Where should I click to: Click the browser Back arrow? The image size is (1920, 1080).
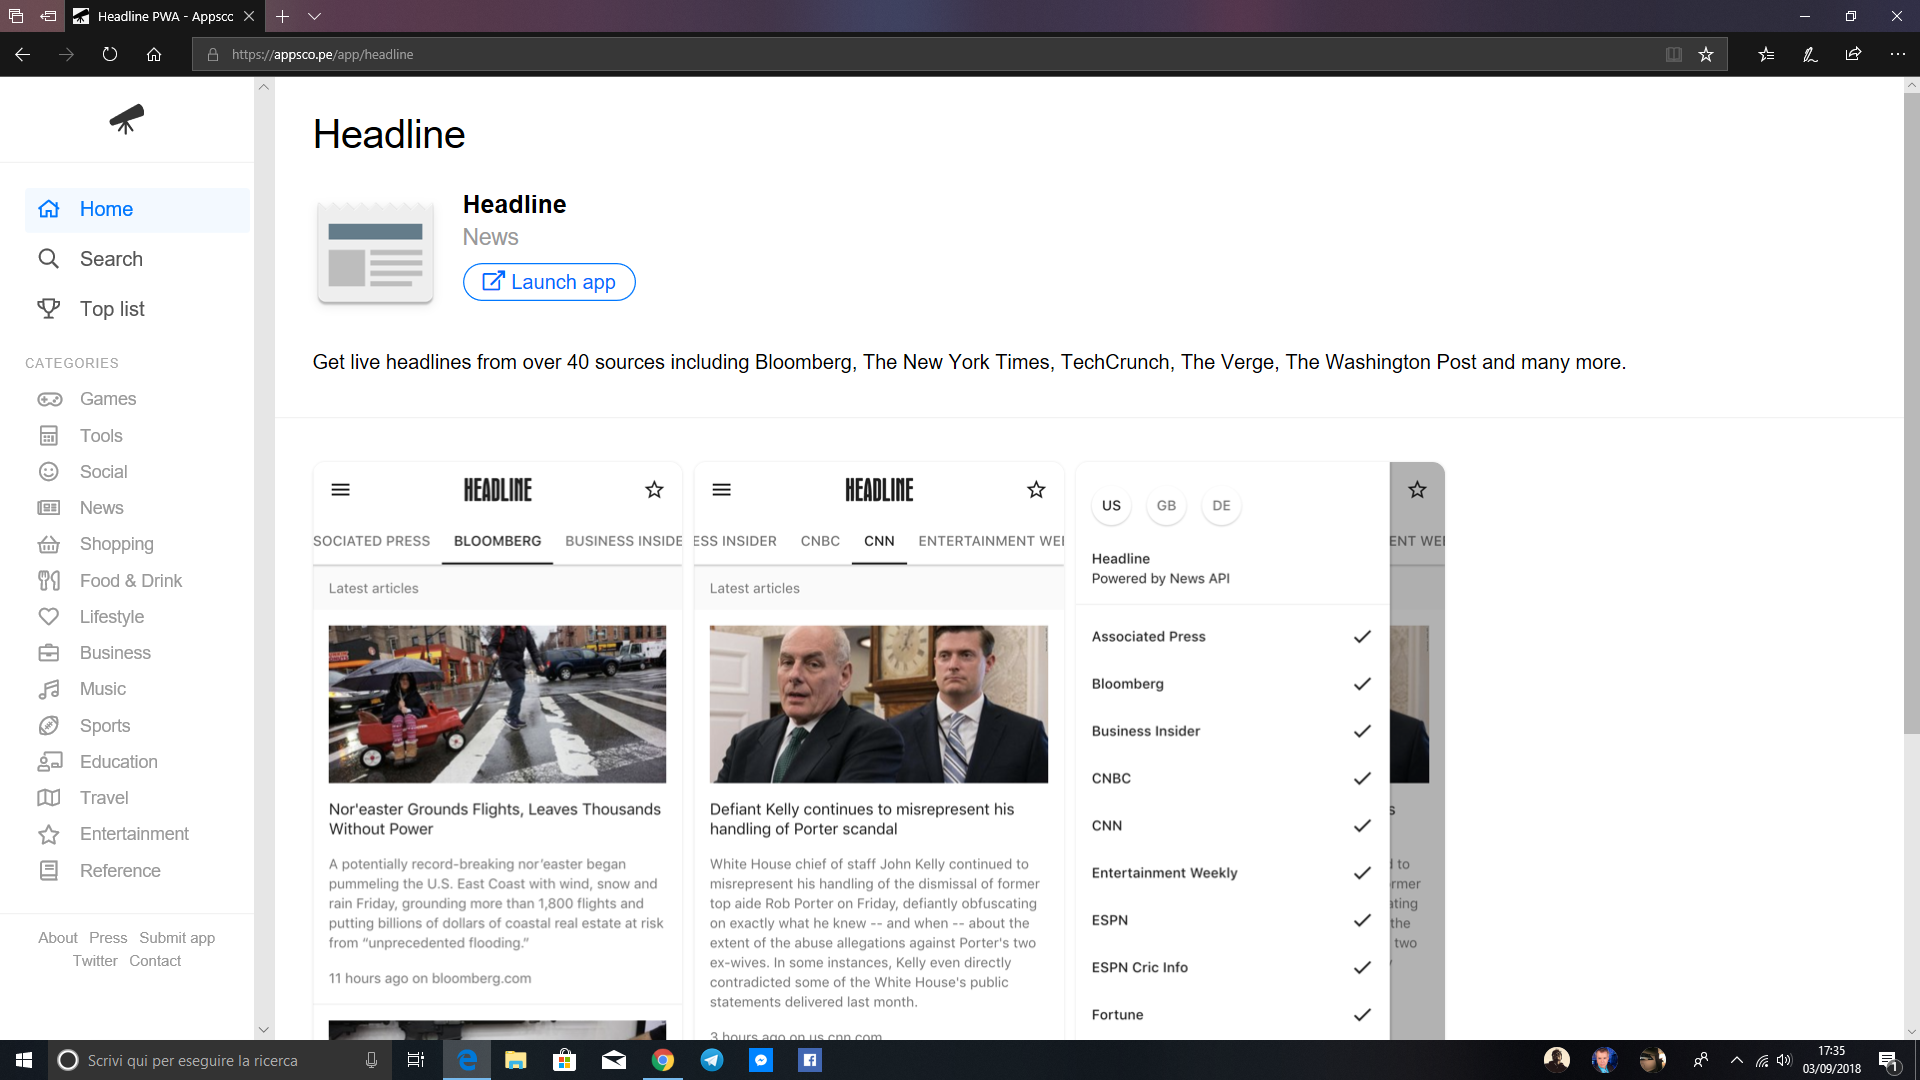click(22, 54)
